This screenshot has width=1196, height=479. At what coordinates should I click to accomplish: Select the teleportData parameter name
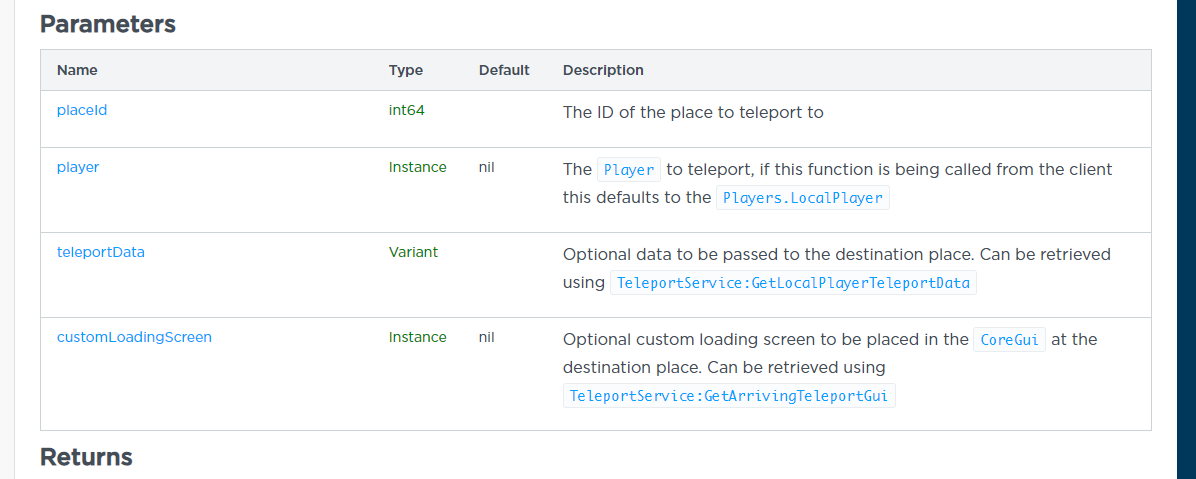pos(101,252)
